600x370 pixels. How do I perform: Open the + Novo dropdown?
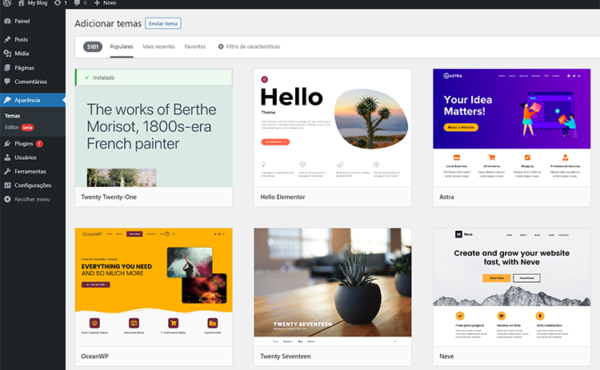(105, 3)
